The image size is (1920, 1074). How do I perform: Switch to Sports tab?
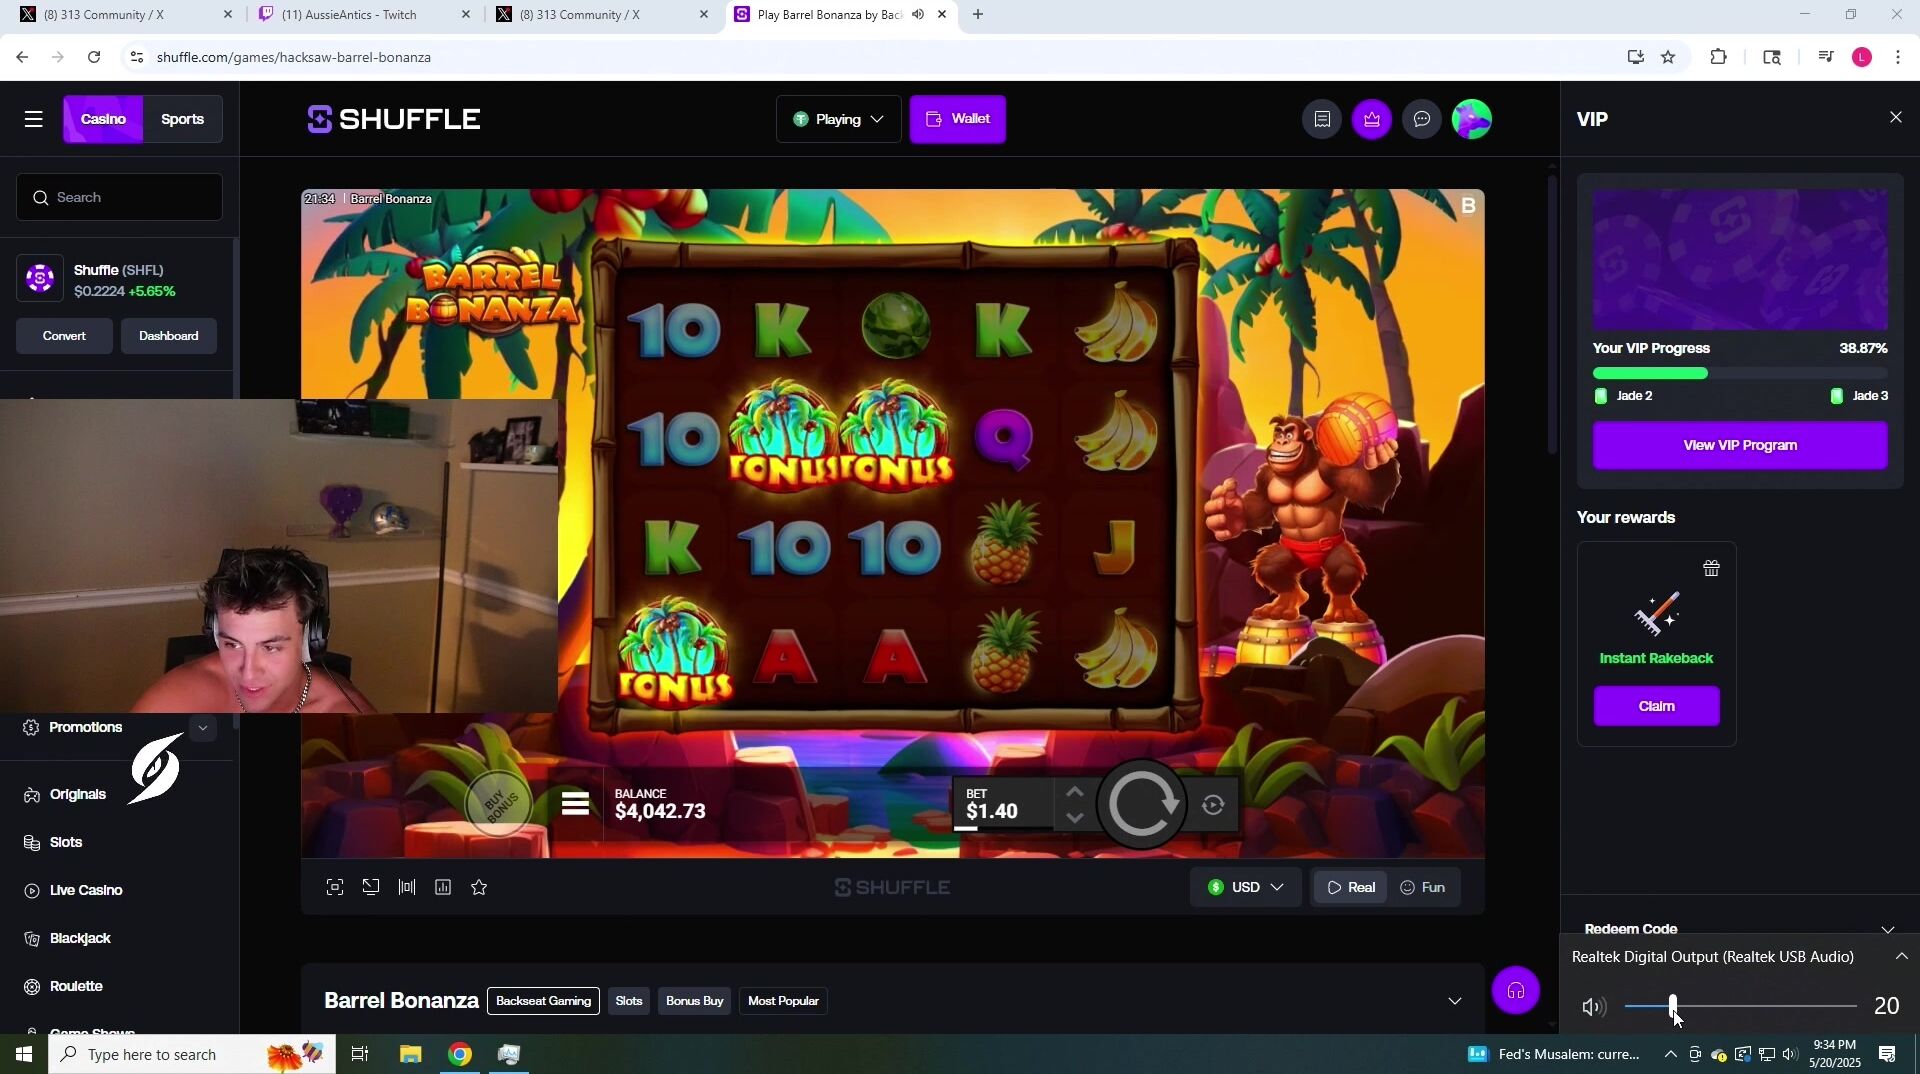point(182,120)
